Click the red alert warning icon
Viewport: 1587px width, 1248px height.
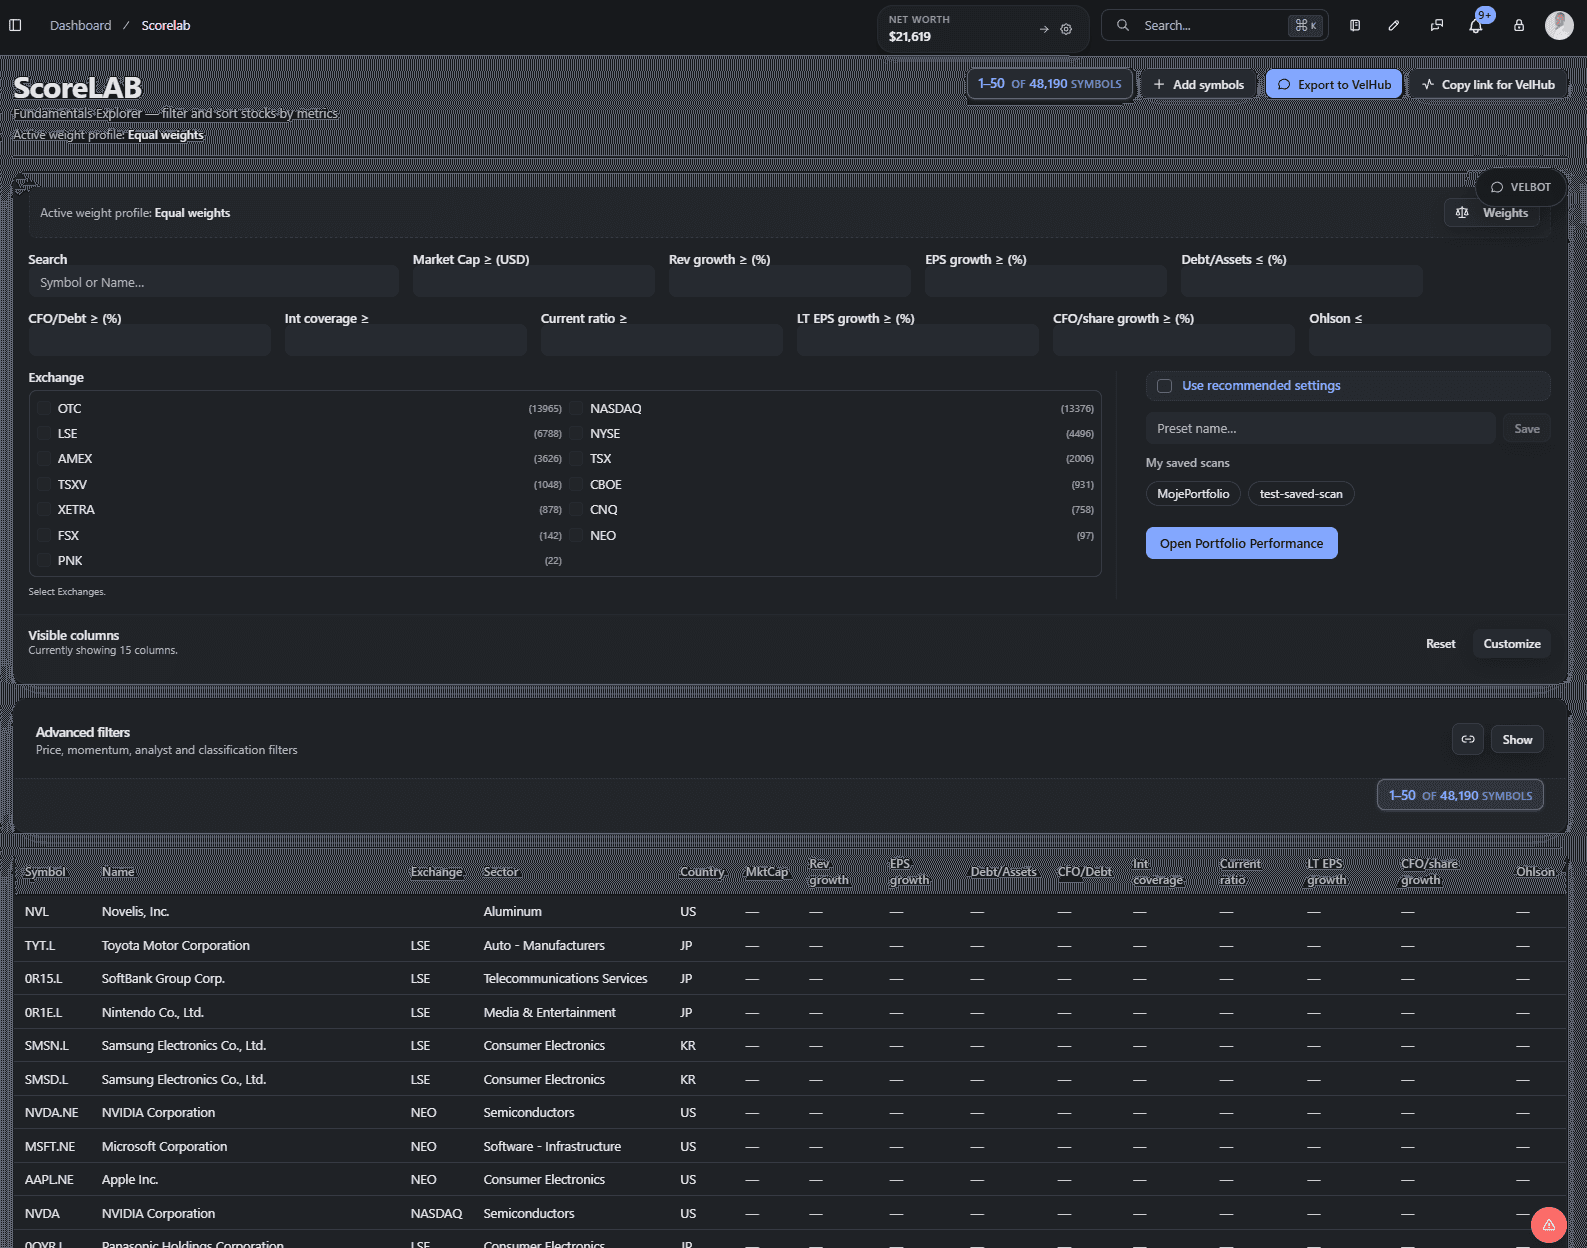[1549, 1225]
